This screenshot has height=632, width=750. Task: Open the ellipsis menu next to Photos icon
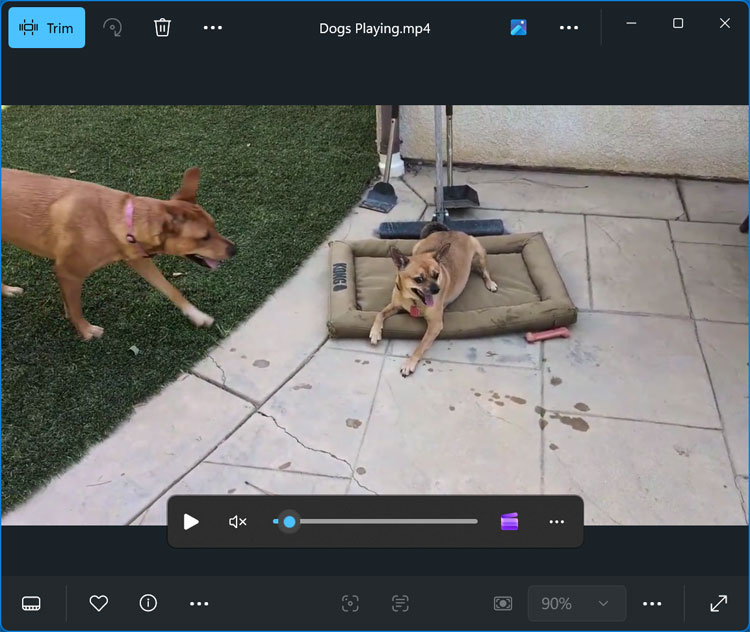click(569, 28)
